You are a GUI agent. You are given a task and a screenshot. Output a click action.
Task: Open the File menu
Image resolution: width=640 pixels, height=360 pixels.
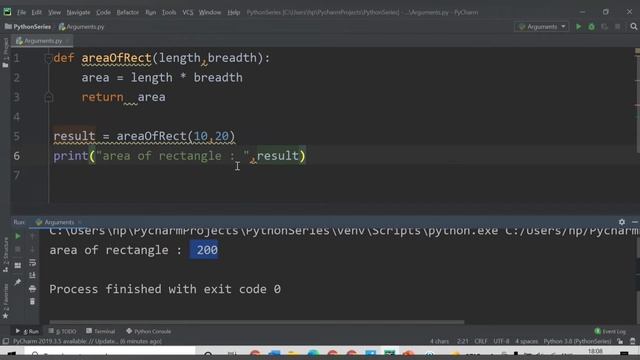(21, 12)
